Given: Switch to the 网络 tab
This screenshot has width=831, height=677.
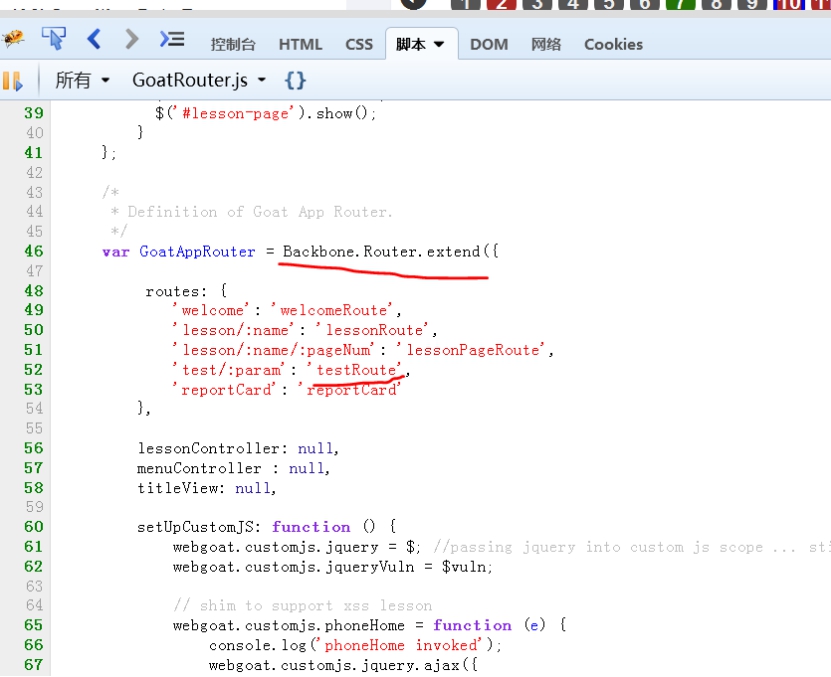Looking at the screenshot, I should point(546,45).
